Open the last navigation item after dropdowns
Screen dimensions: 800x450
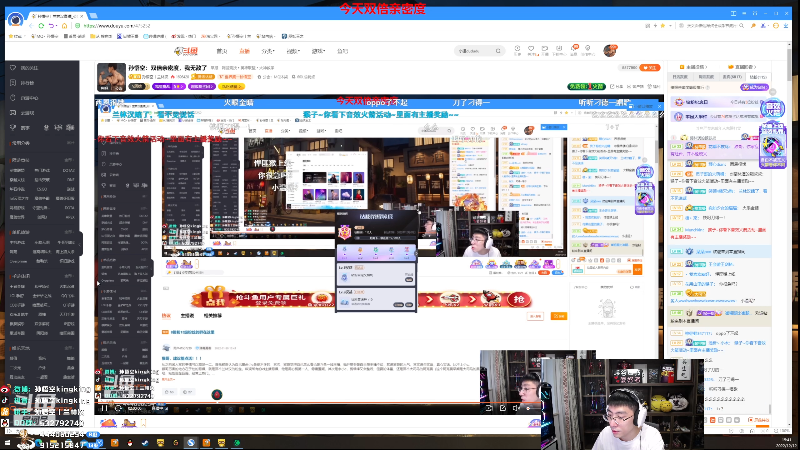[x=342, y=51]
